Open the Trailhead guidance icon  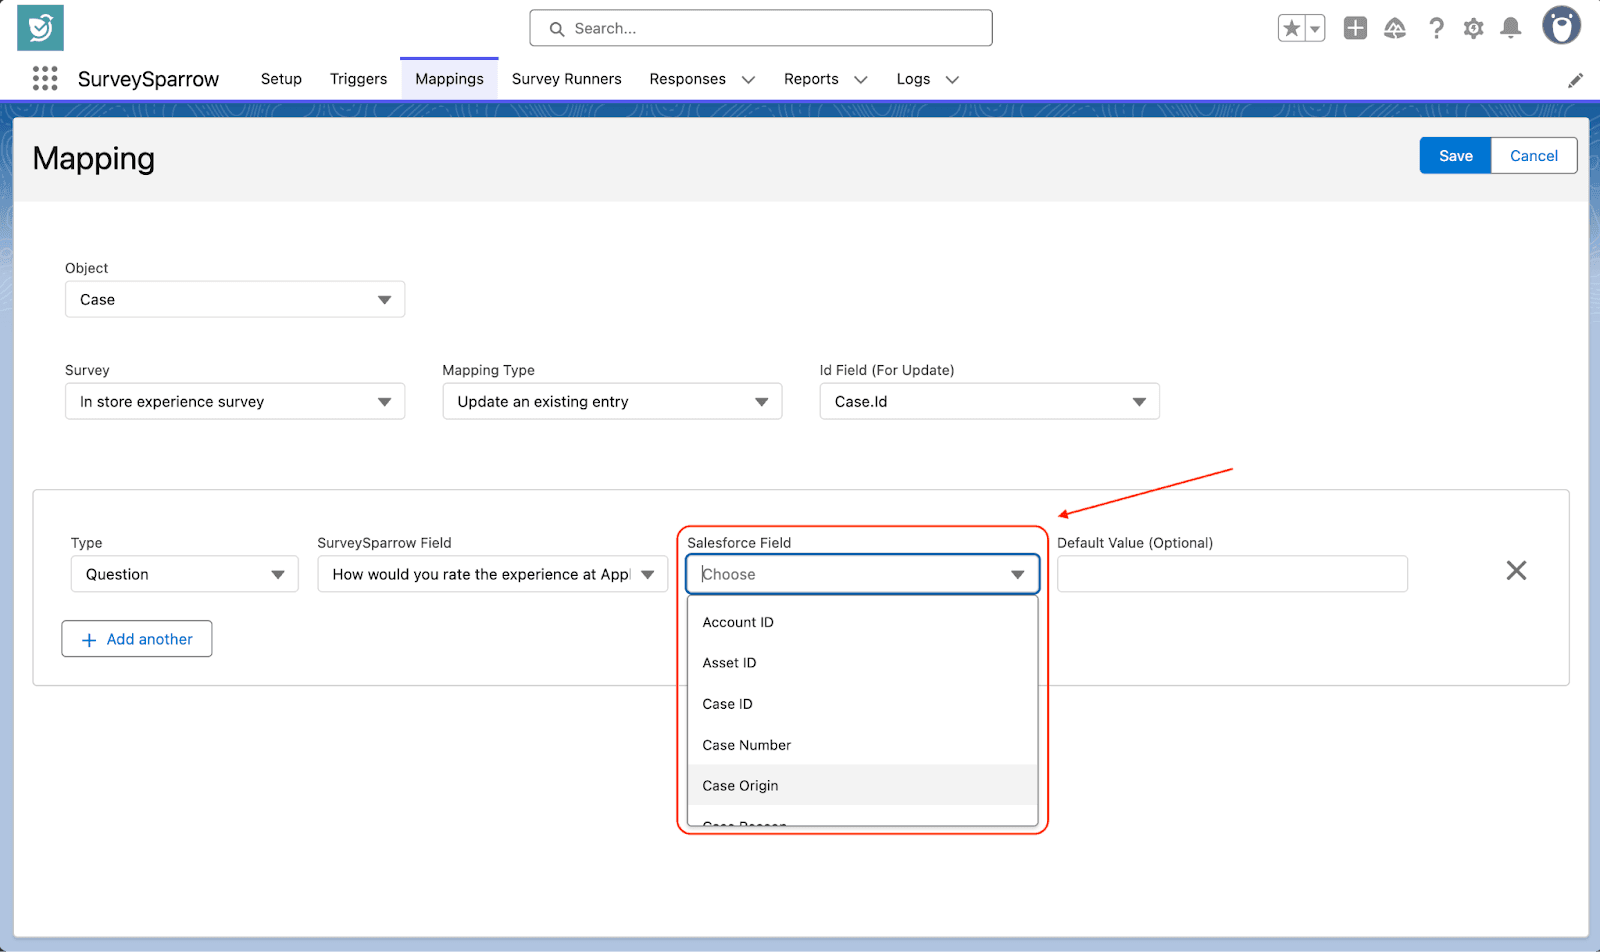click(1395, 29)
